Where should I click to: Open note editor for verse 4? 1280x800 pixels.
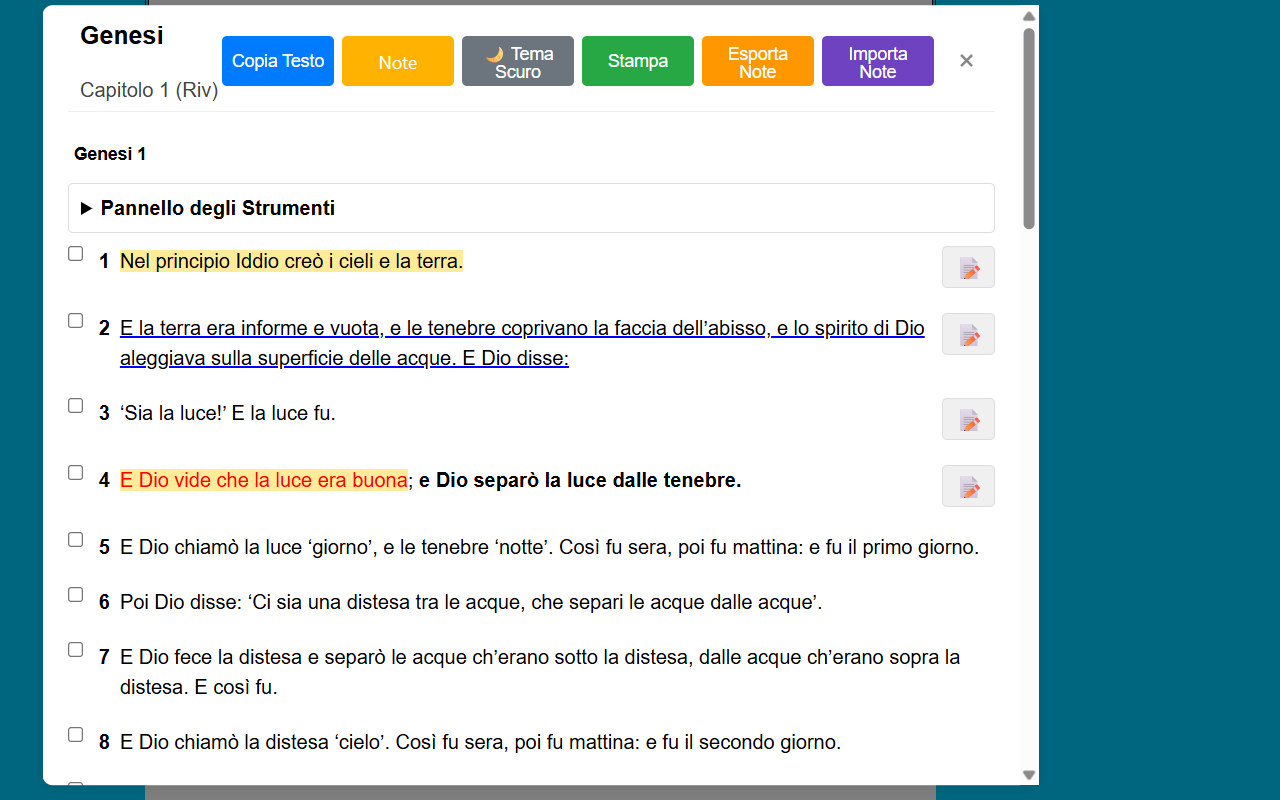coord(967,486)
